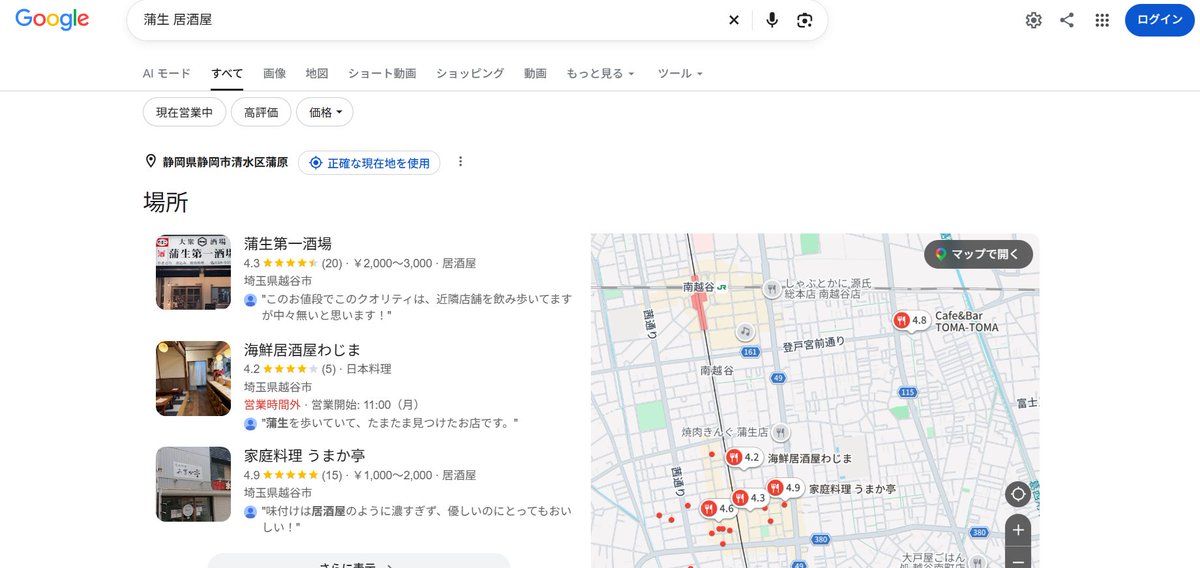Click the しゃぶとかに源氏総本店 map marker
This screenshot has height=568, width=1200.
[x=771, y=289]
